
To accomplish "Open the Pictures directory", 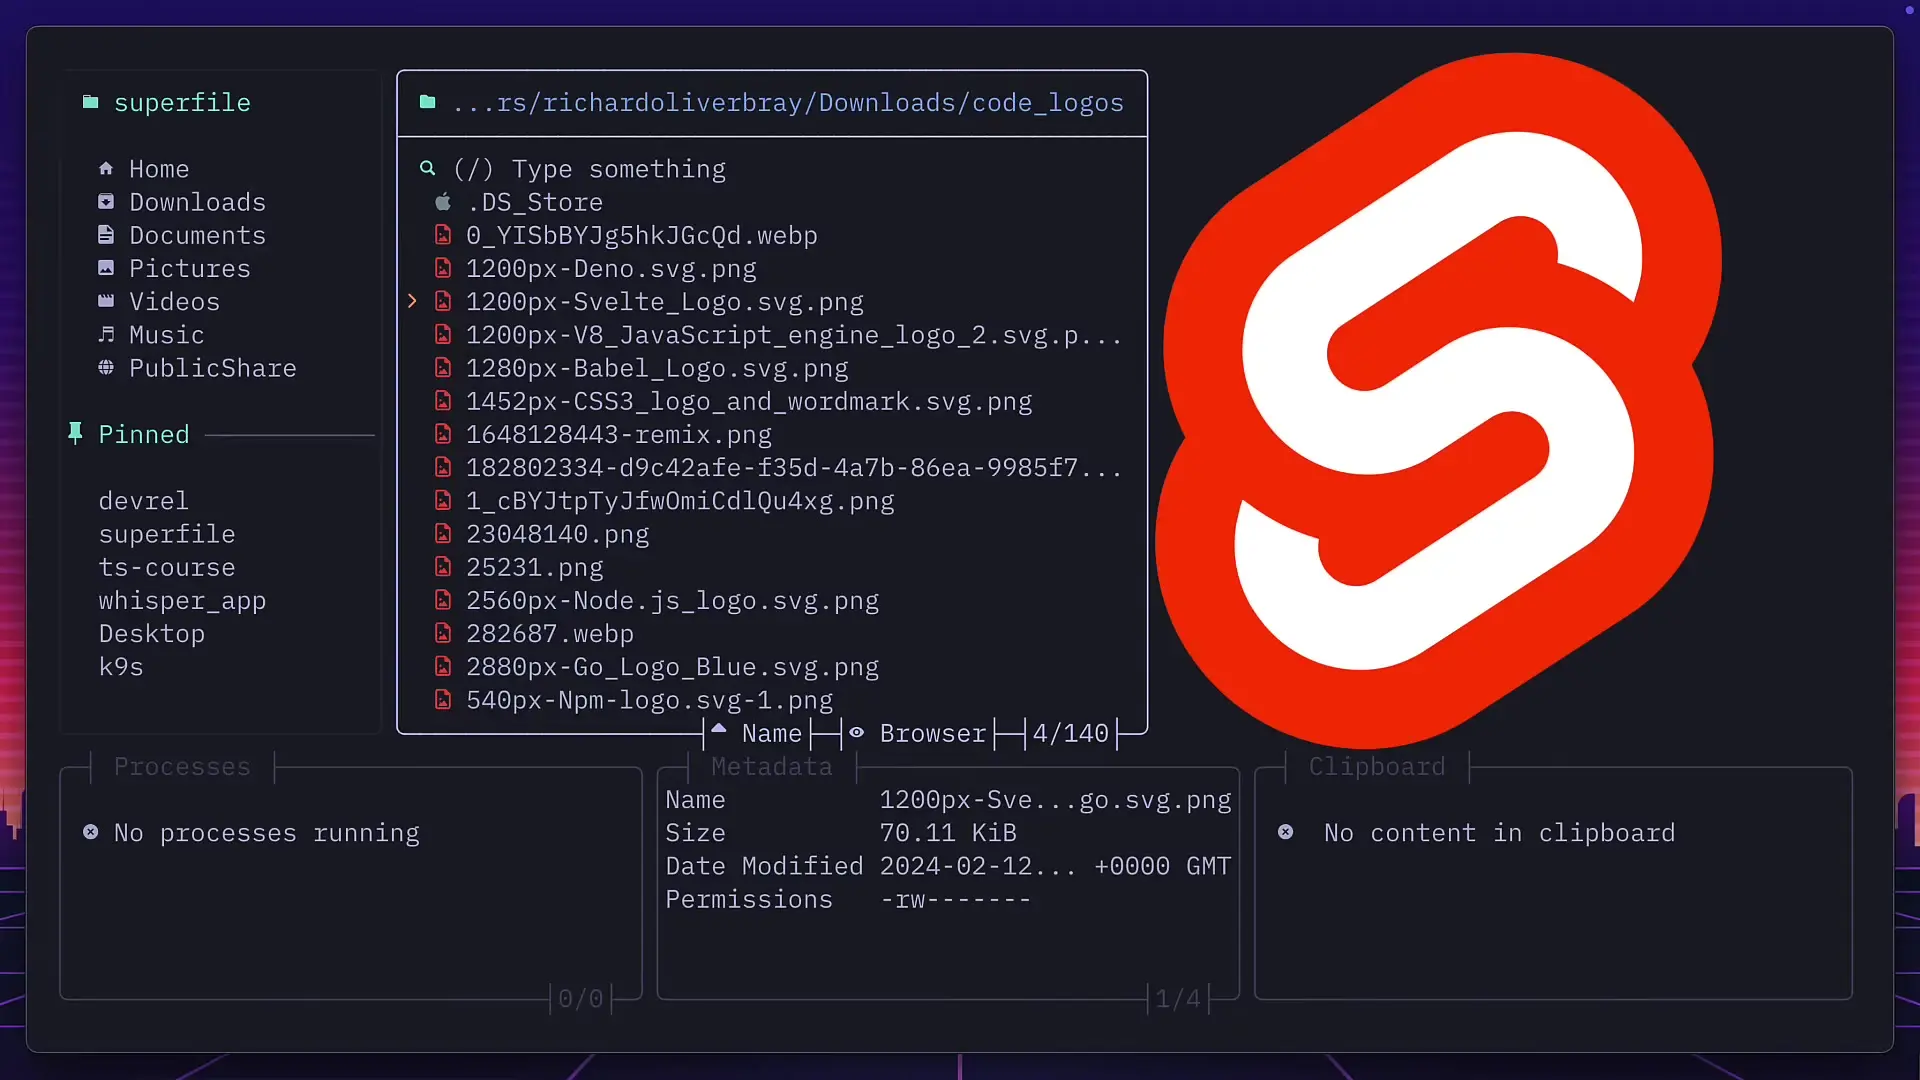I will (190, 267).
